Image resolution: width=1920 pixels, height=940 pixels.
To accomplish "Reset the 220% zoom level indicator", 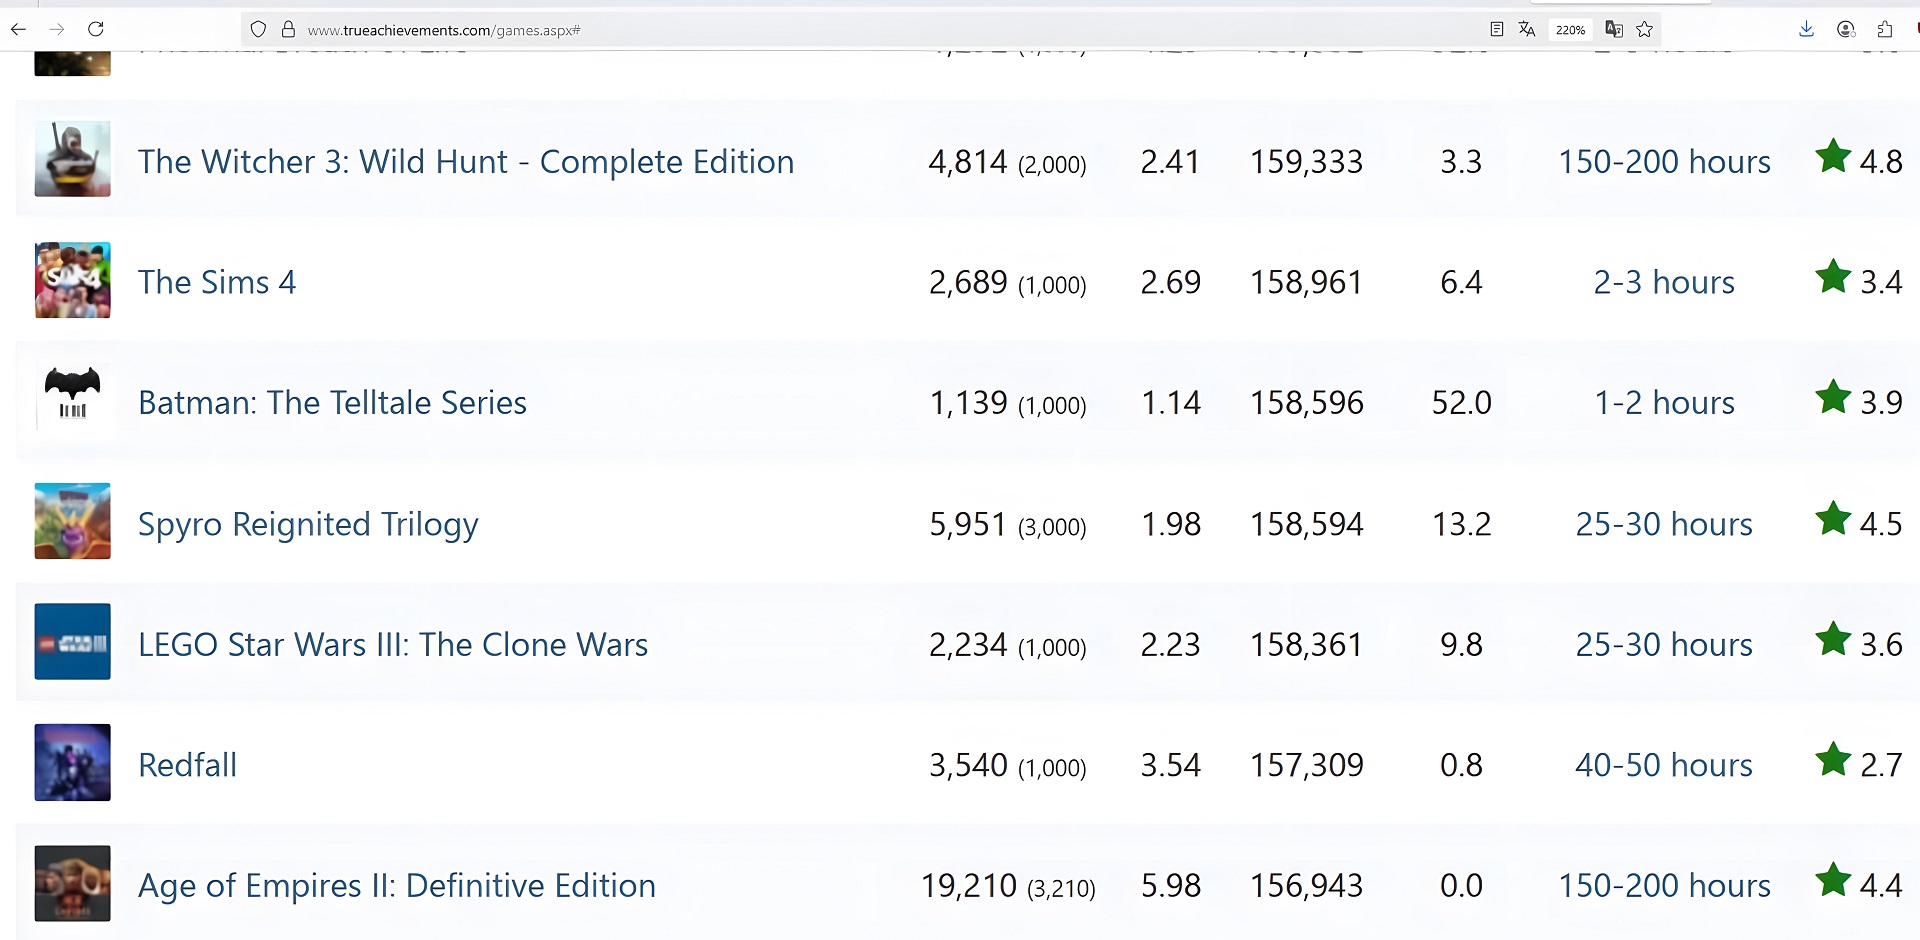I will [1570, 30].
